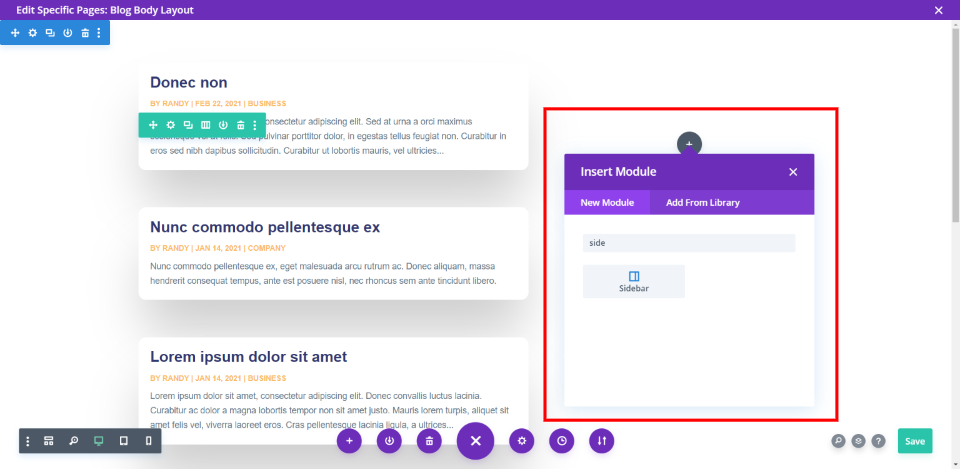
Task: Open green row settings gear
Action: [171, 125]
